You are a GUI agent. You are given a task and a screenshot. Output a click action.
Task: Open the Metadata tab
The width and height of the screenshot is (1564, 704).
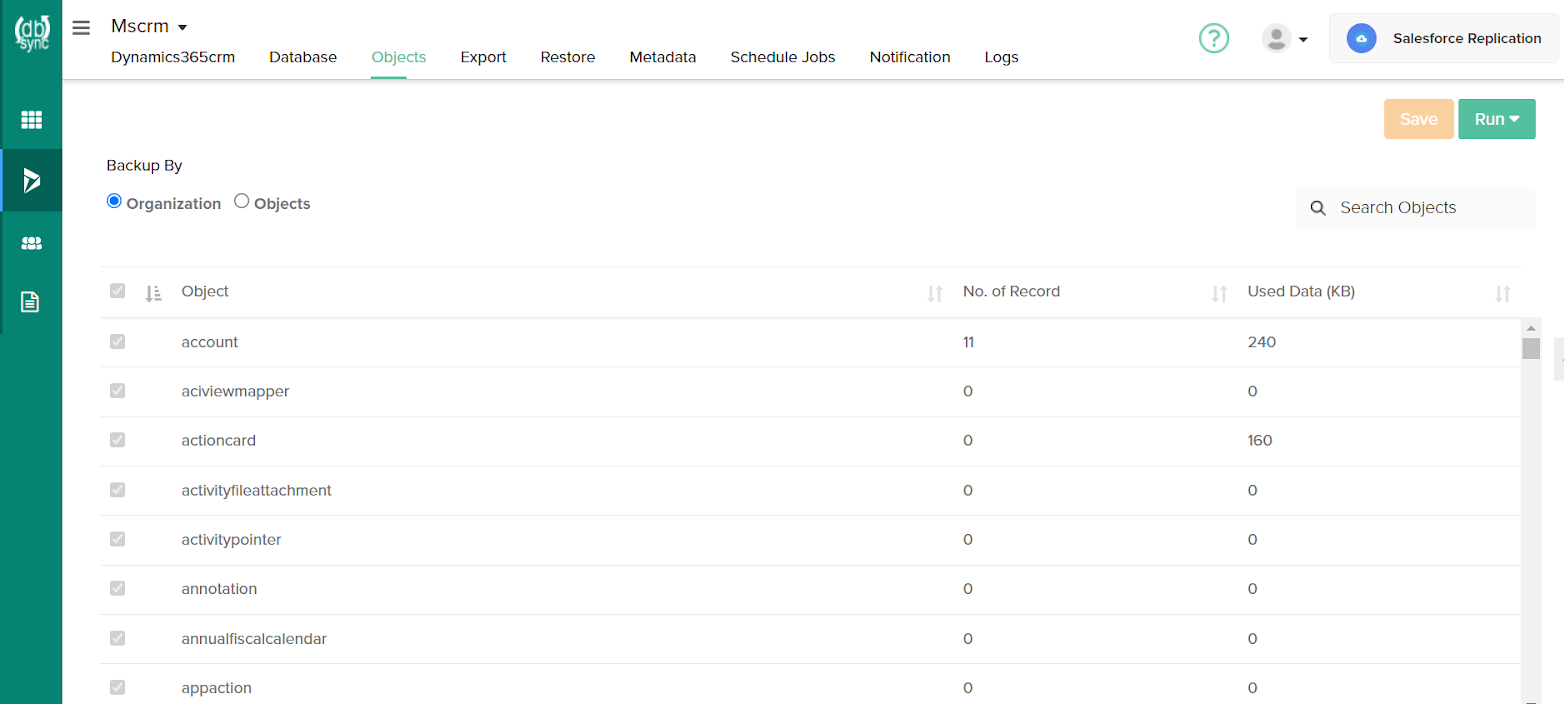point(662,57)
